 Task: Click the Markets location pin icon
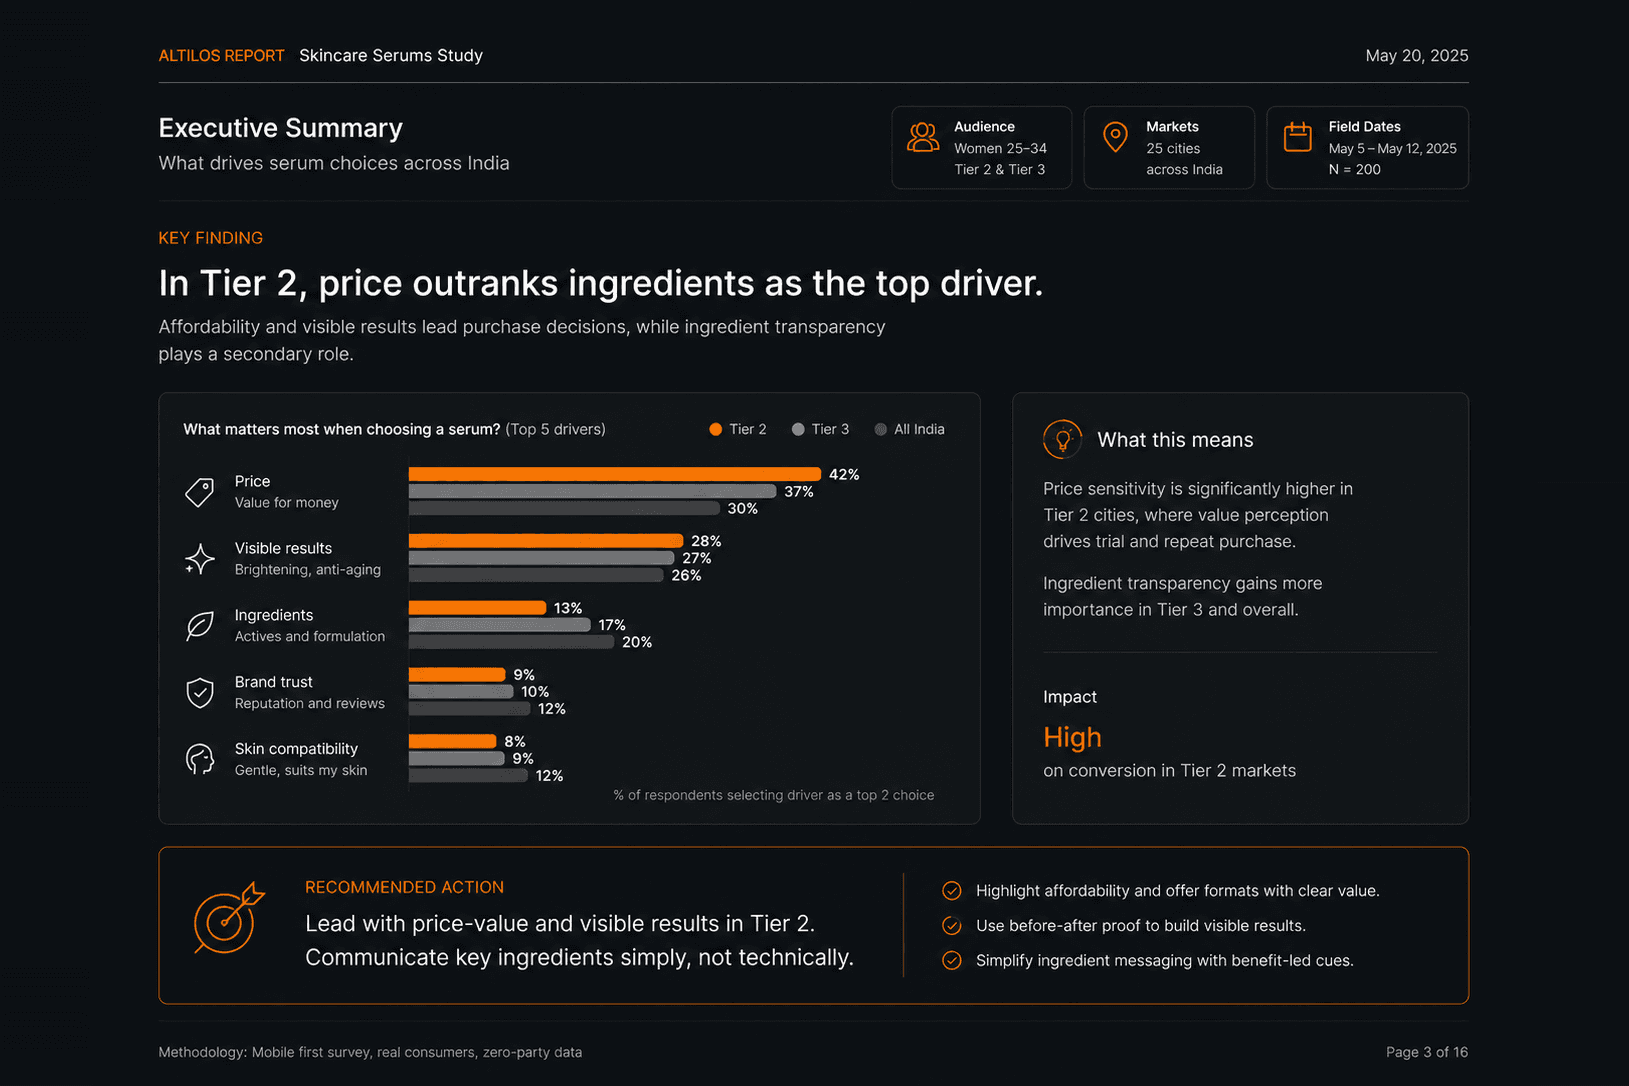pos(1115,137)
